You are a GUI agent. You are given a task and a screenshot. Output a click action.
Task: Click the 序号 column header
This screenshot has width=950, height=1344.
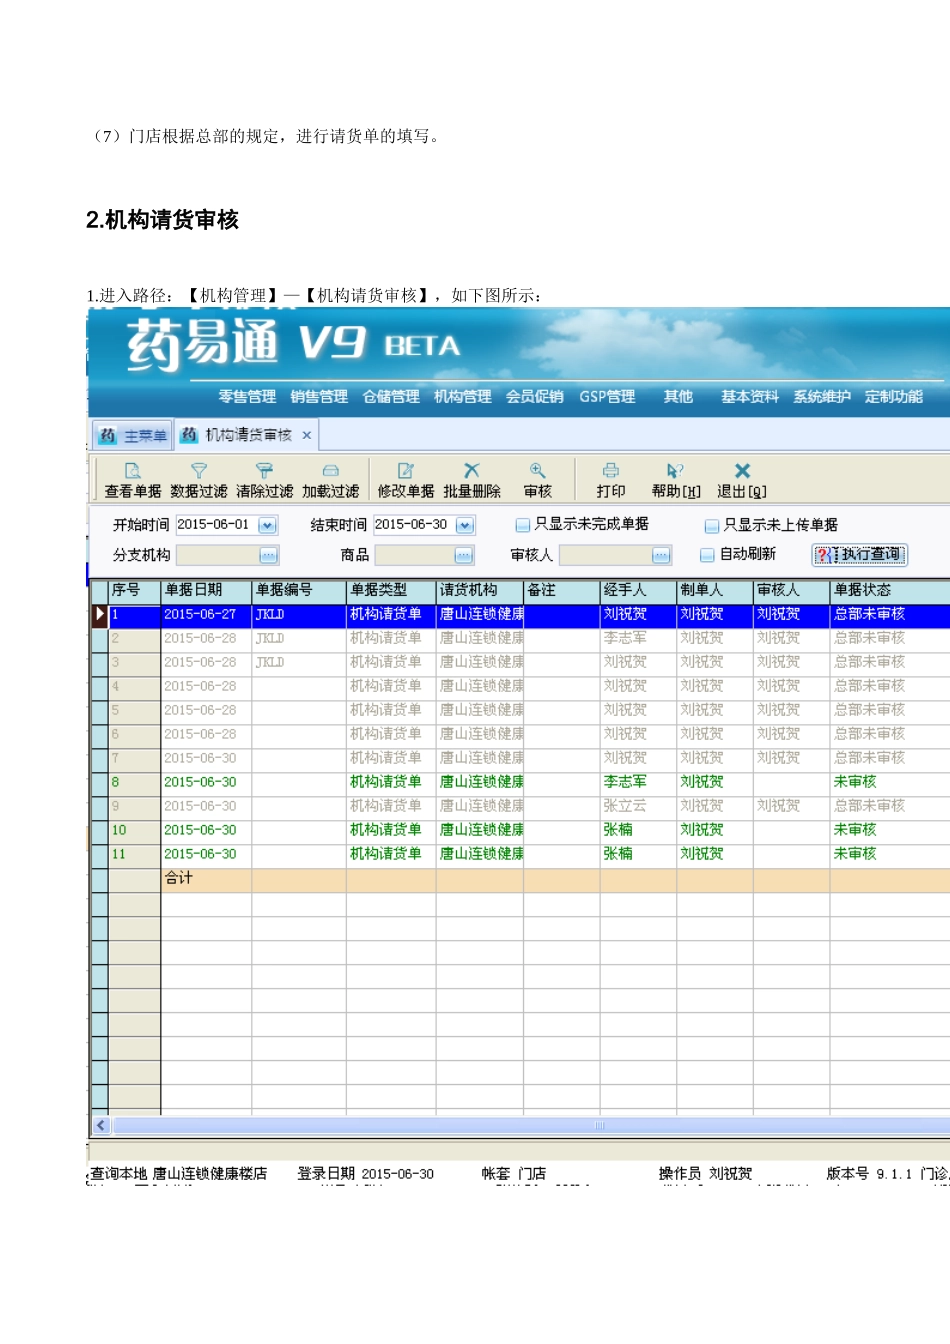click(x=134, y=590)
